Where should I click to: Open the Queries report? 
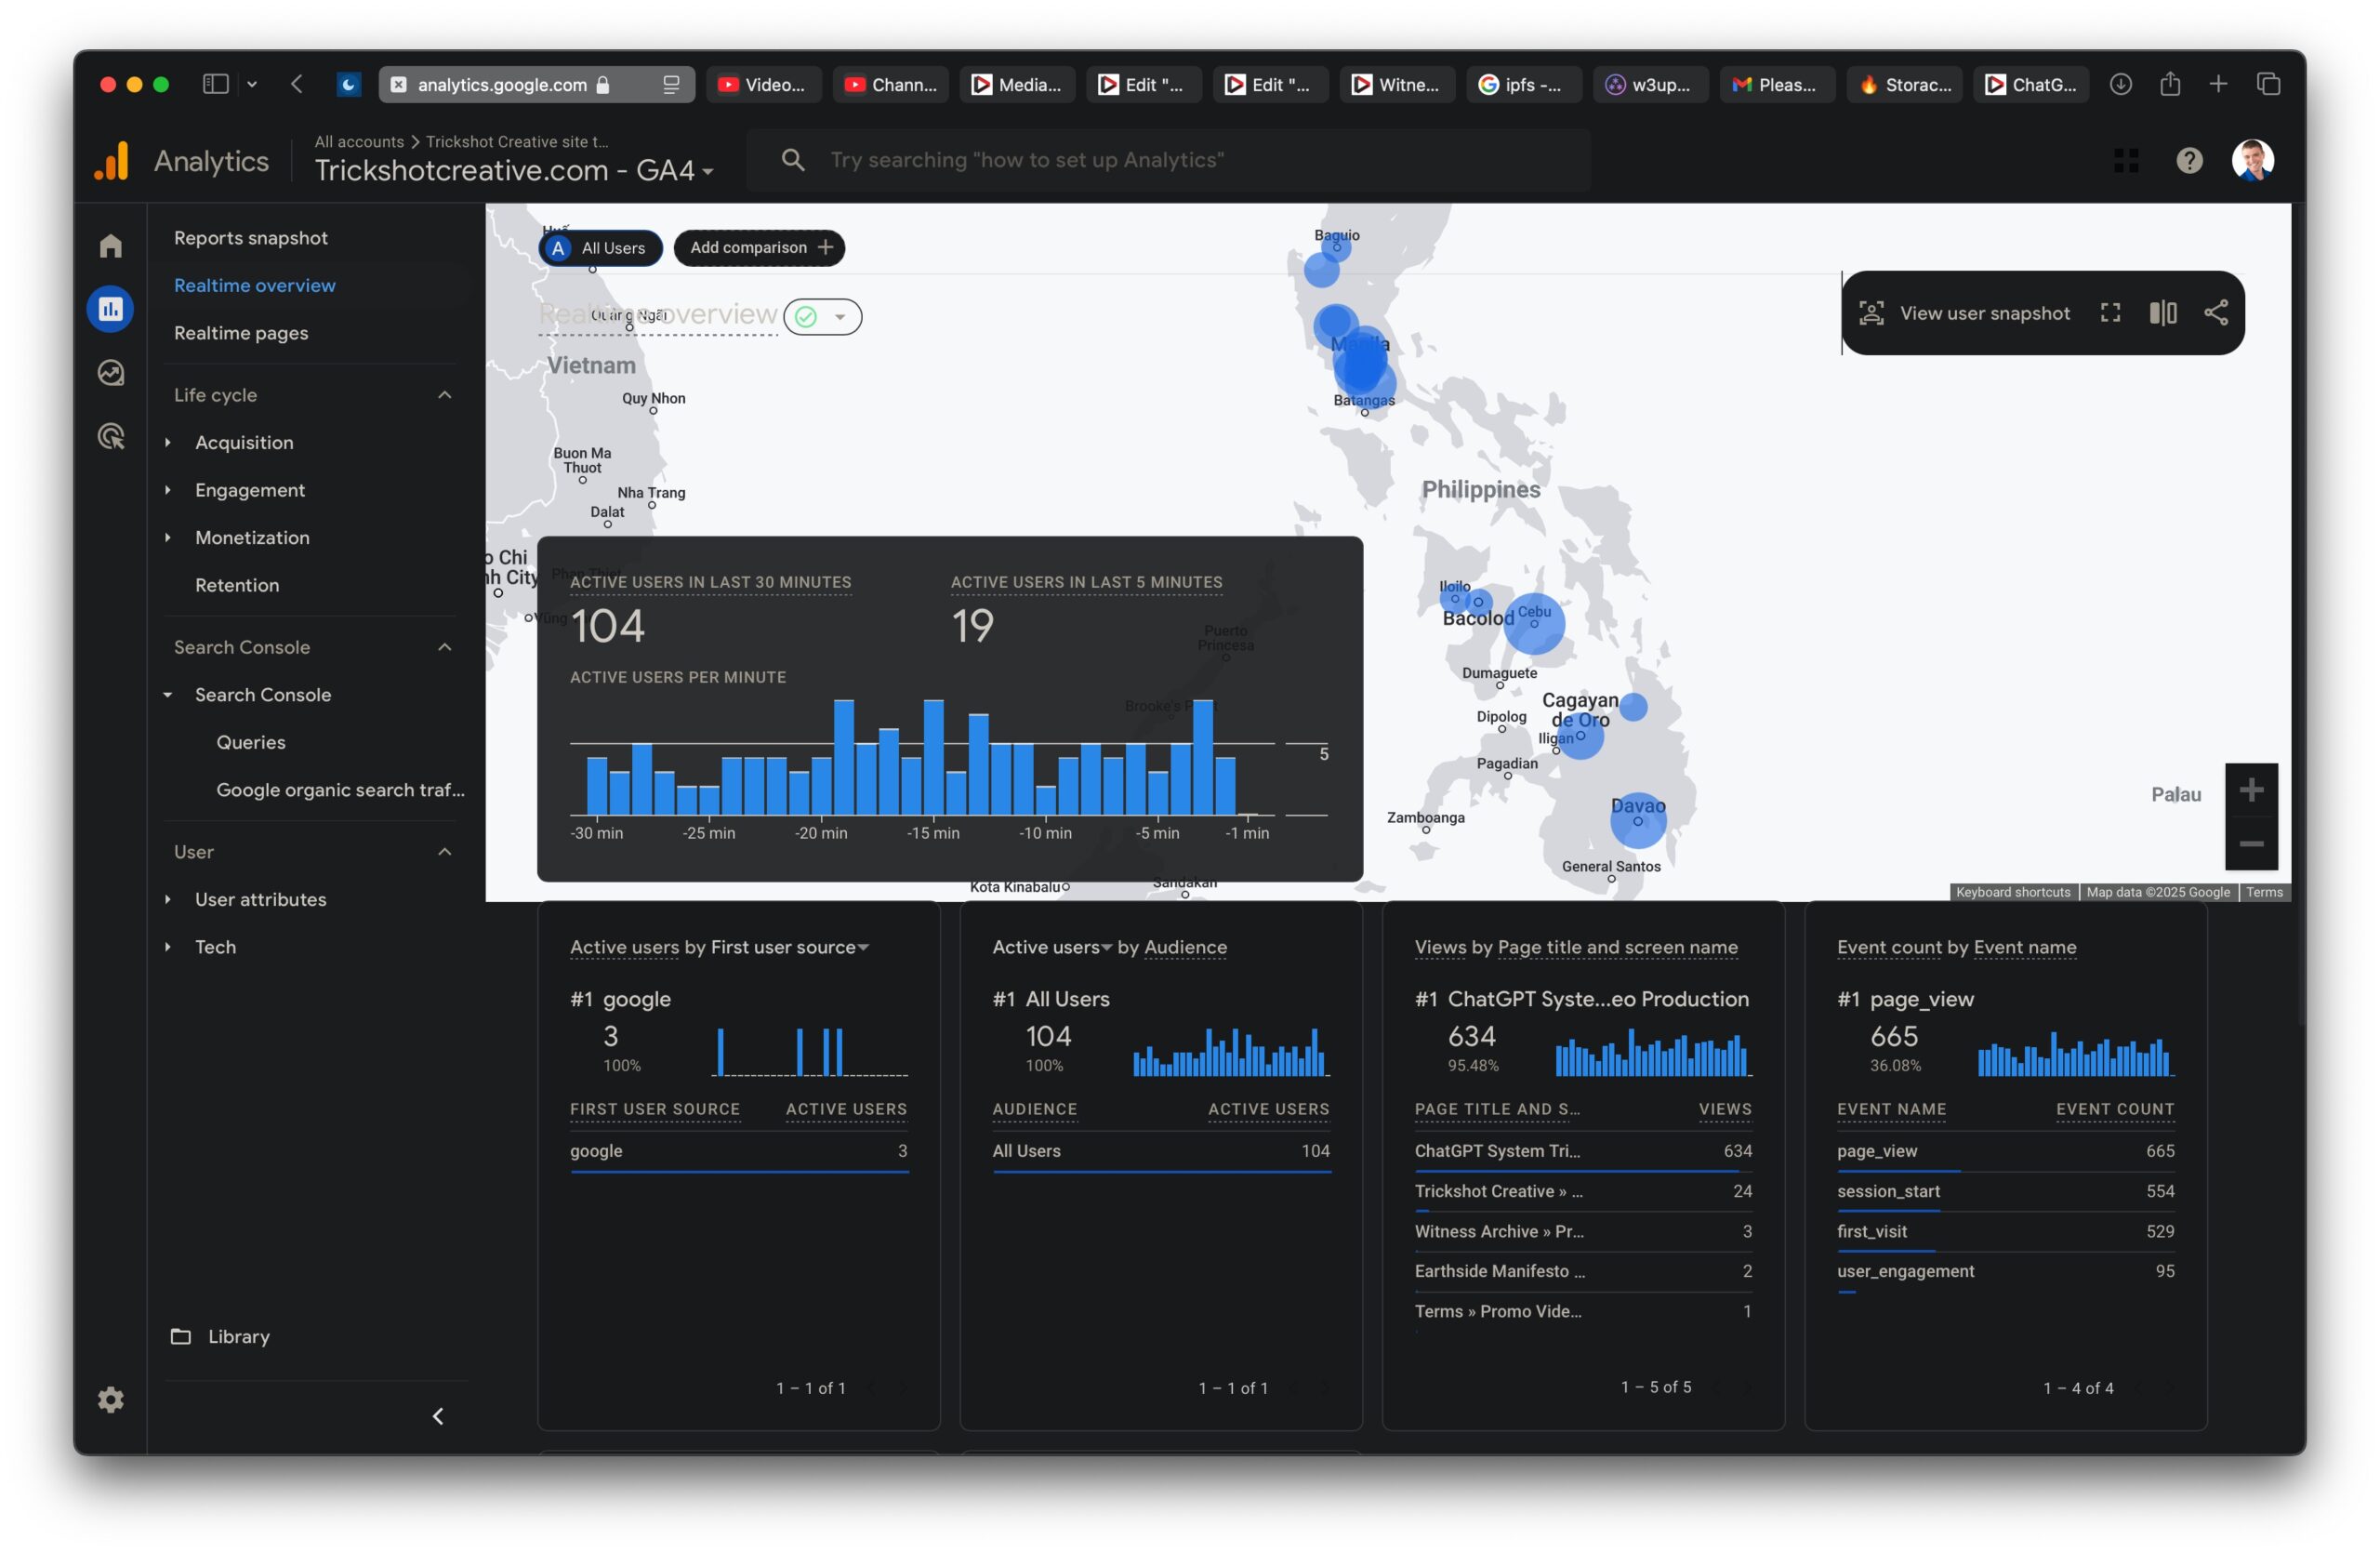[x=251, y=742]
